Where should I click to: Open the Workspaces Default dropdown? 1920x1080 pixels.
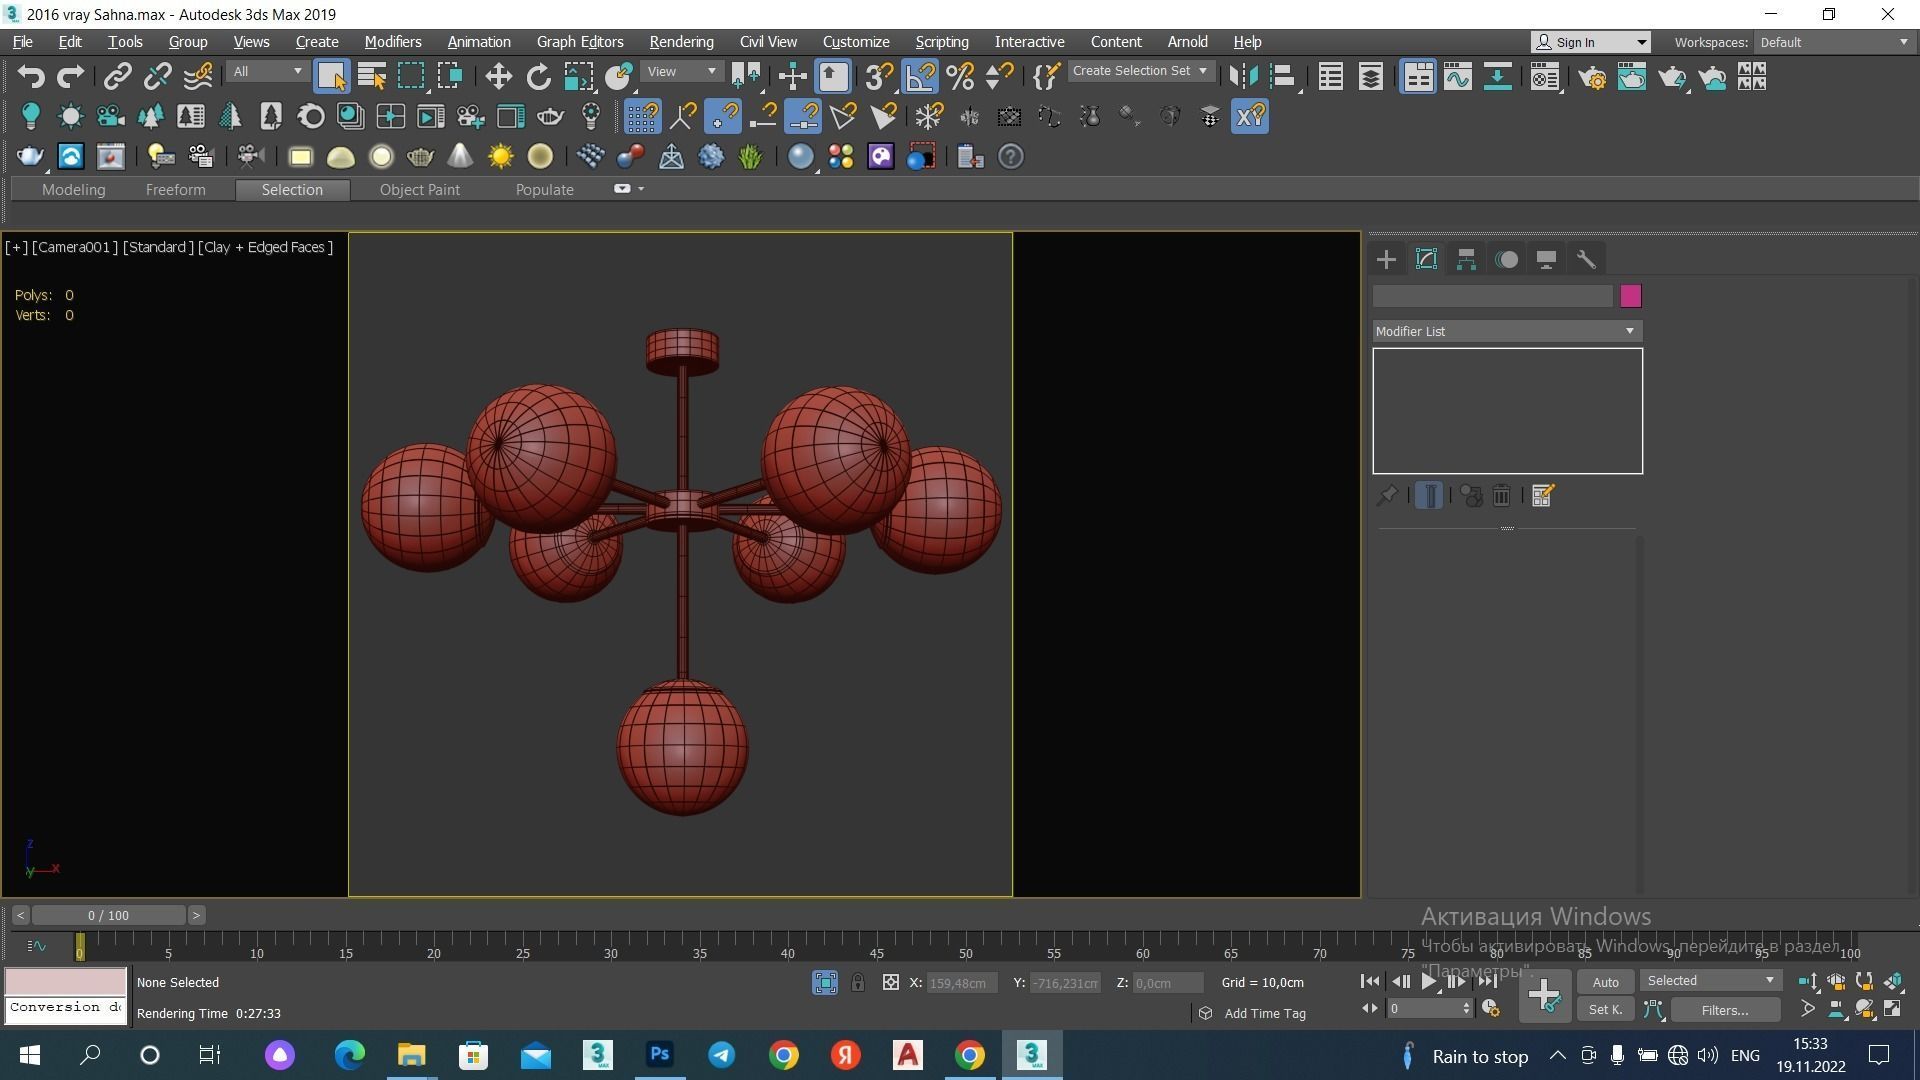[x=1834, y=42]
